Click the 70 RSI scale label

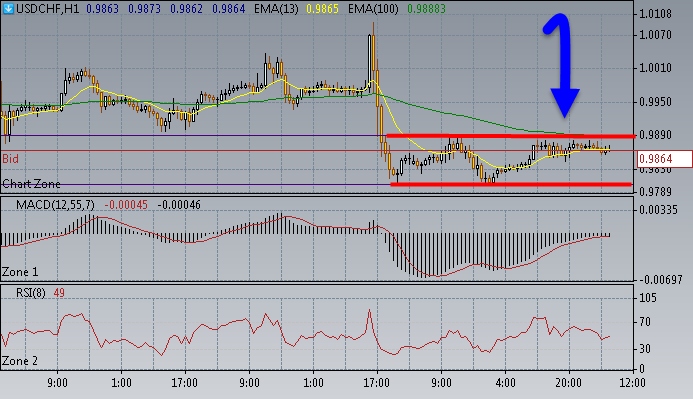645,322
